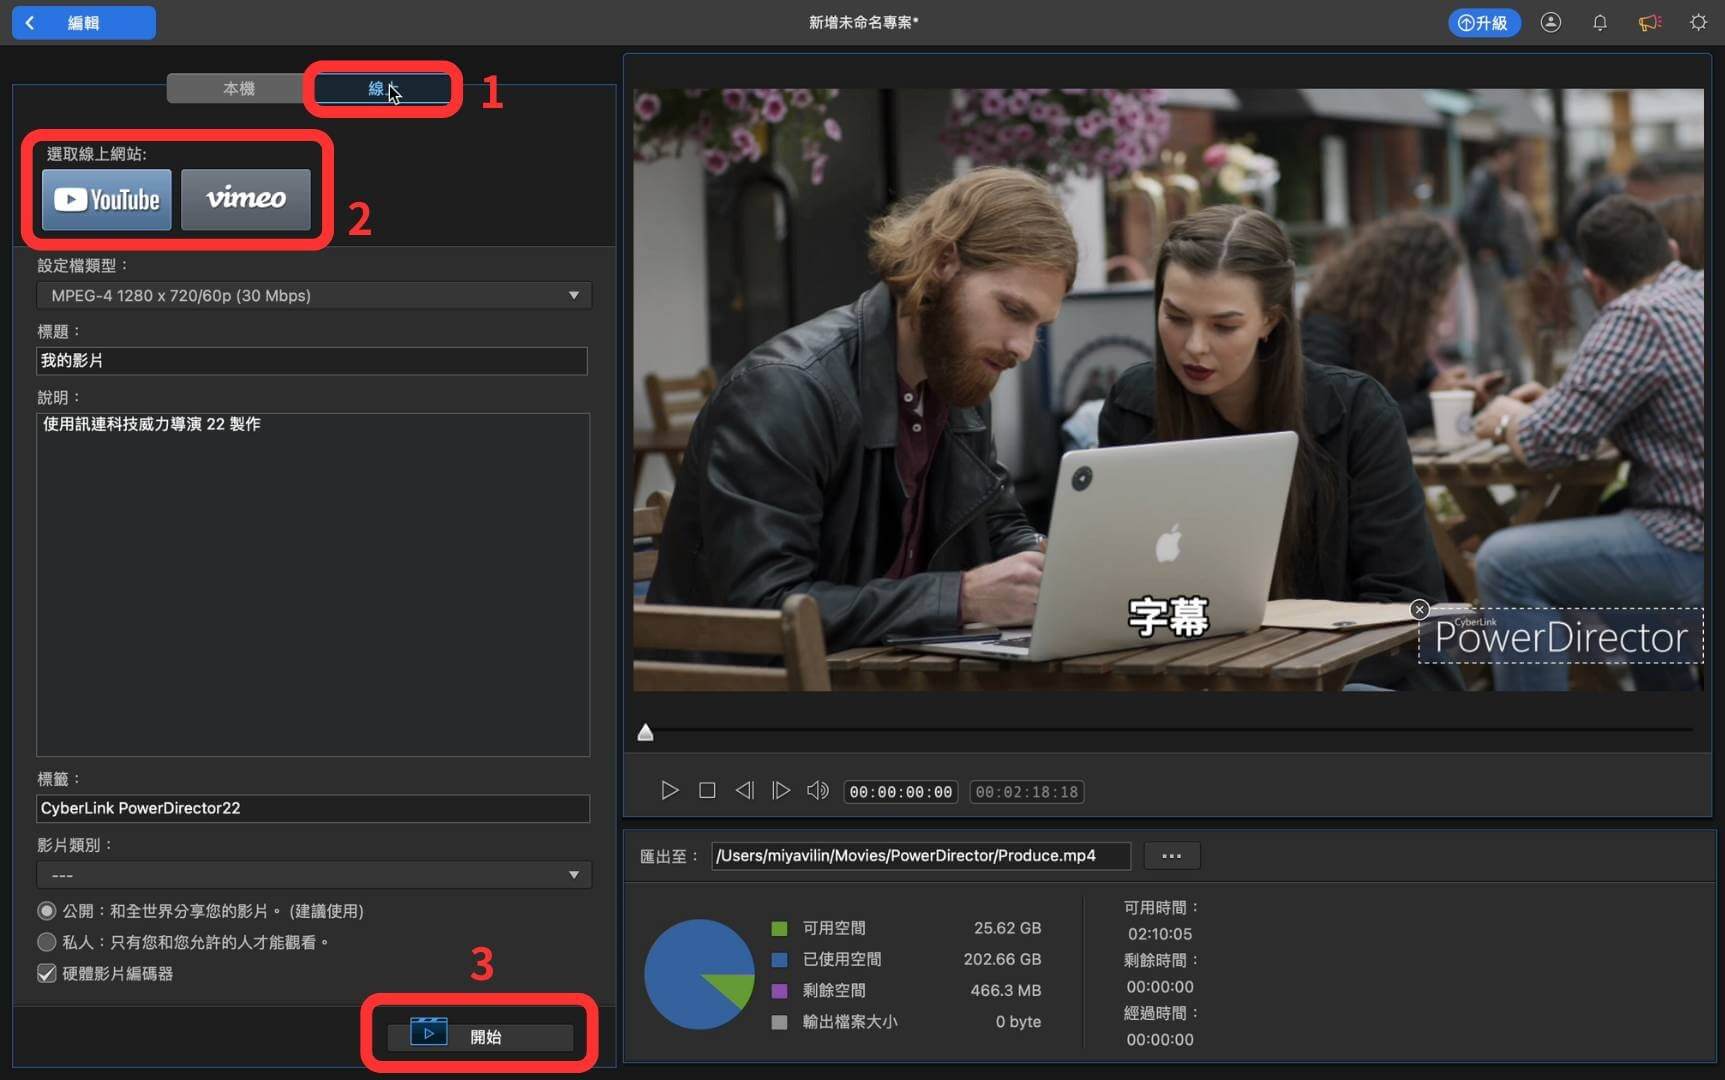Click the 可用時間 value 02:10:05
The width and height of the screenshot is (1725, 1080).
1160,934
